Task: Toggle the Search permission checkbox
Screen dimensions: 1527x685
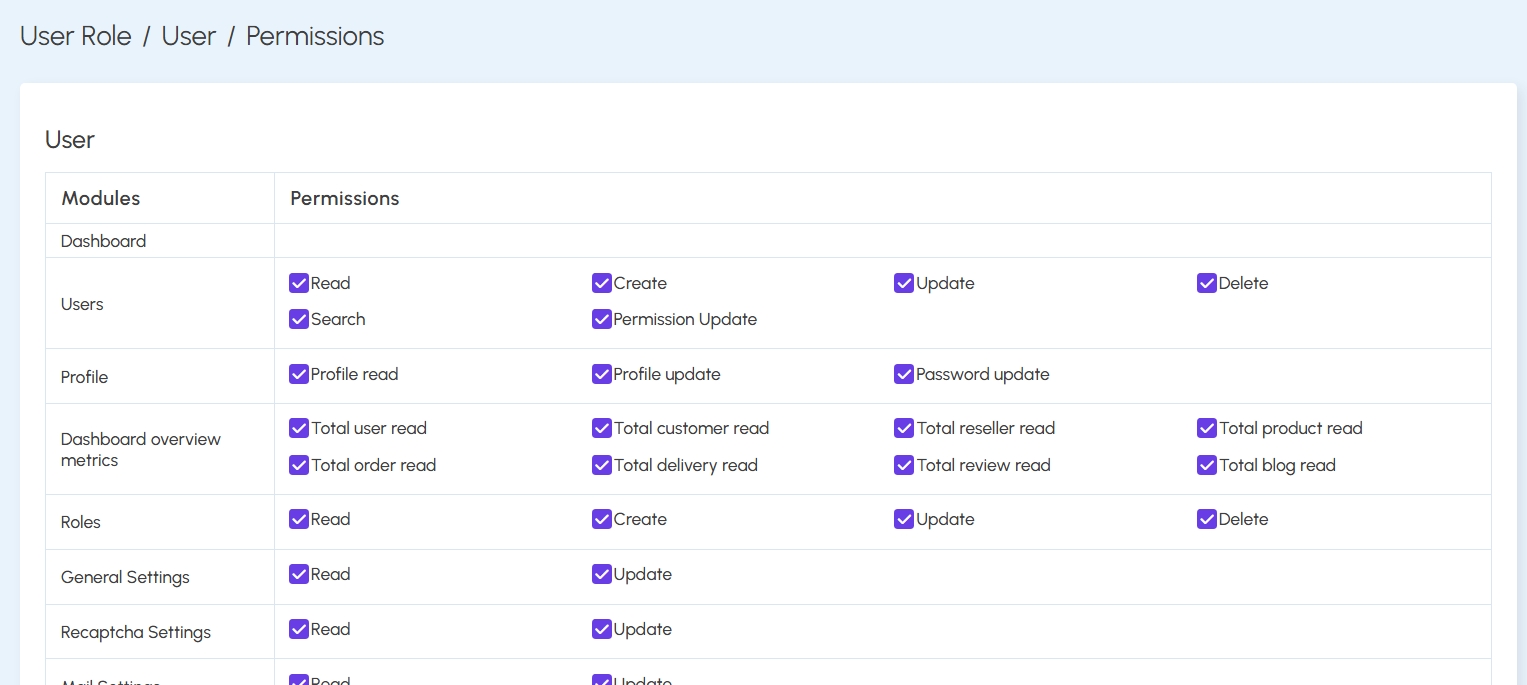Action: click(299, 319)
